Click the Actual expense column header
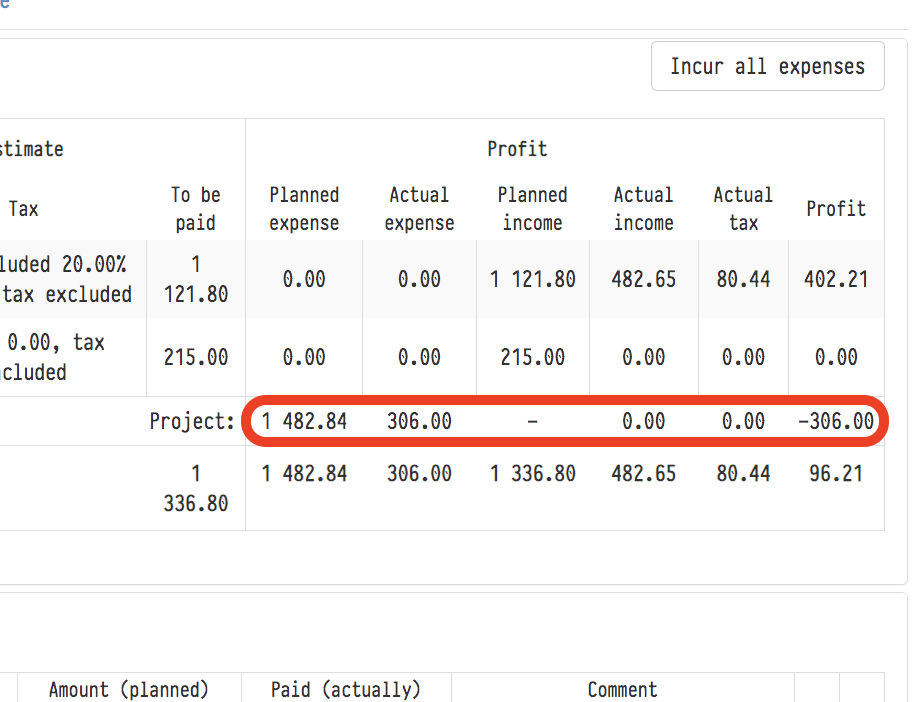The height and width of the screenshot is (702, 920). (419, 209)
